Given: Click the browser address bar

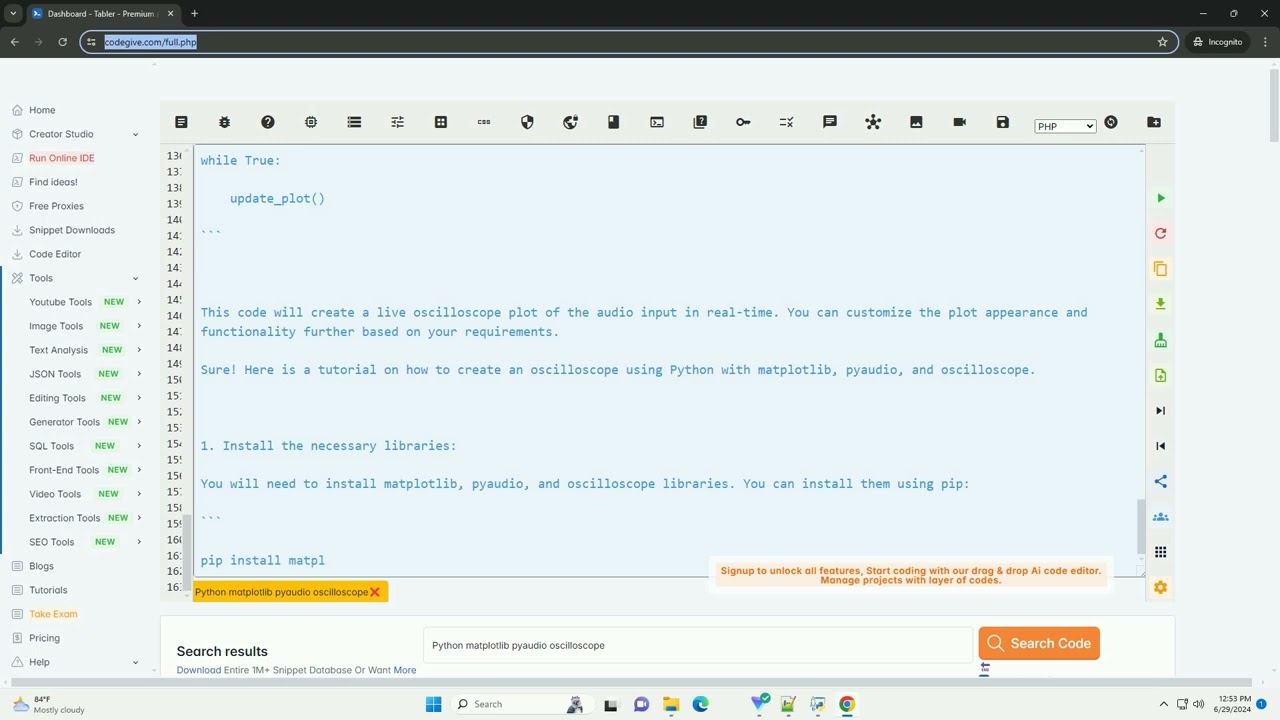Looking at the screenshot, I should [630, 42].
